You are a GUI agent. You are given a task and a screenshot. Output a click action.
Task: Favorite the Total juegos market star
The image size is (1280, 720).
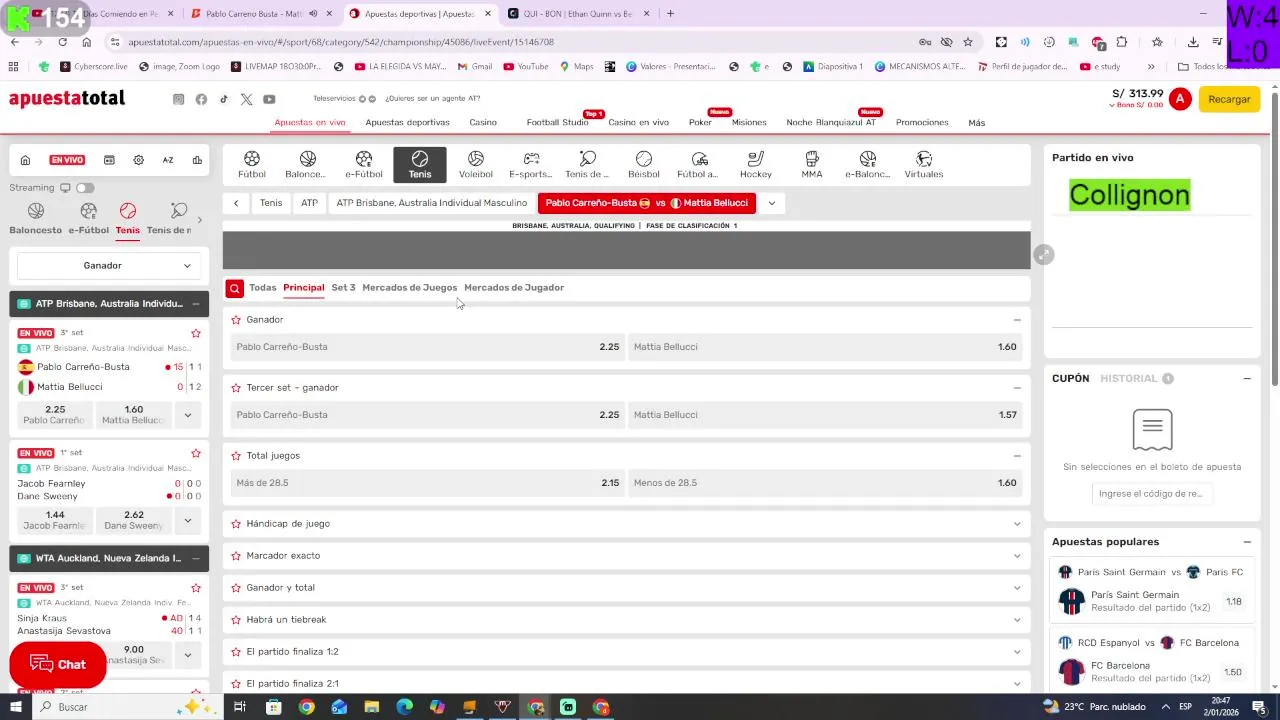tap(236, 455)
